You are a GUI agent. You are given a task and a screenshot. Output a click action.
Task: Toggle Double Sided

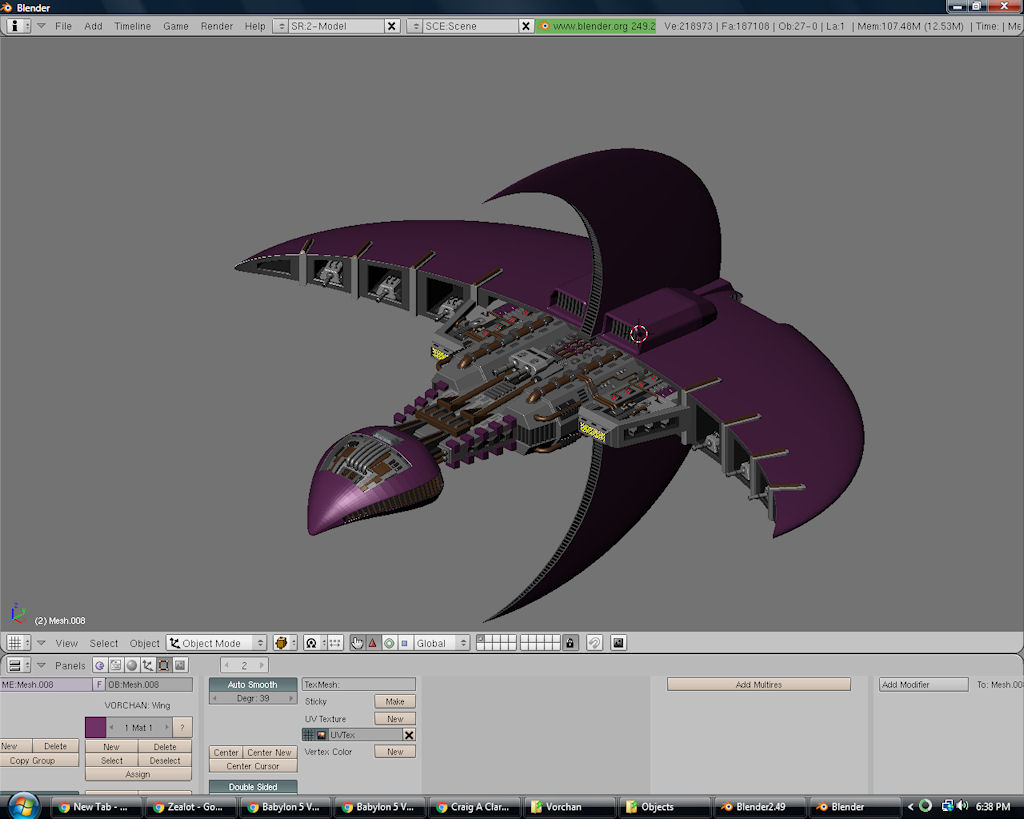(253, 787)
